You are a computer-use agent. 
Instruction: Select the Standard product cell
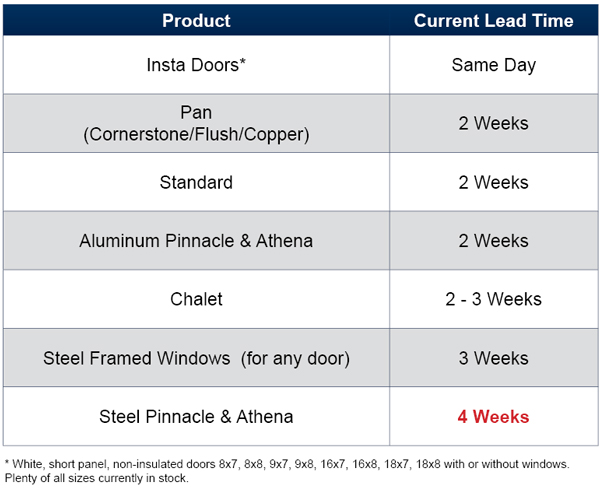pos(196,182)
